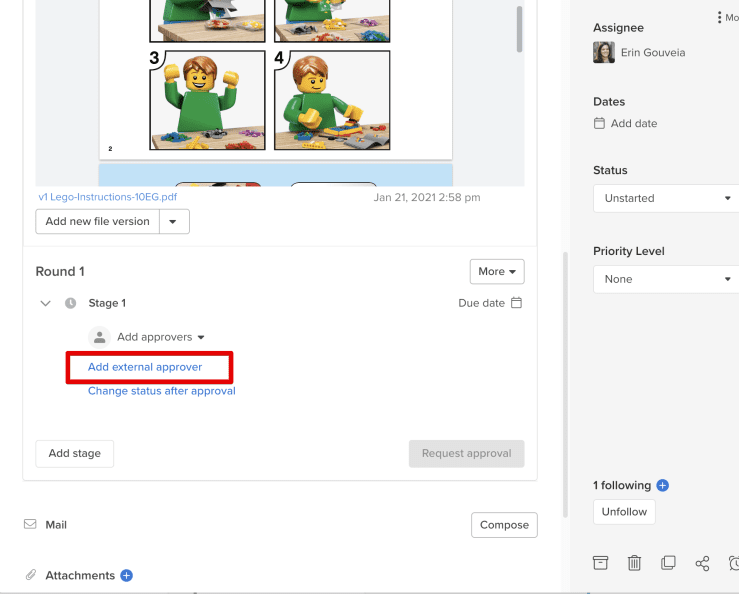Click the Unfollow button
Viewport: 739px width, 594px height.
(624, 512)
